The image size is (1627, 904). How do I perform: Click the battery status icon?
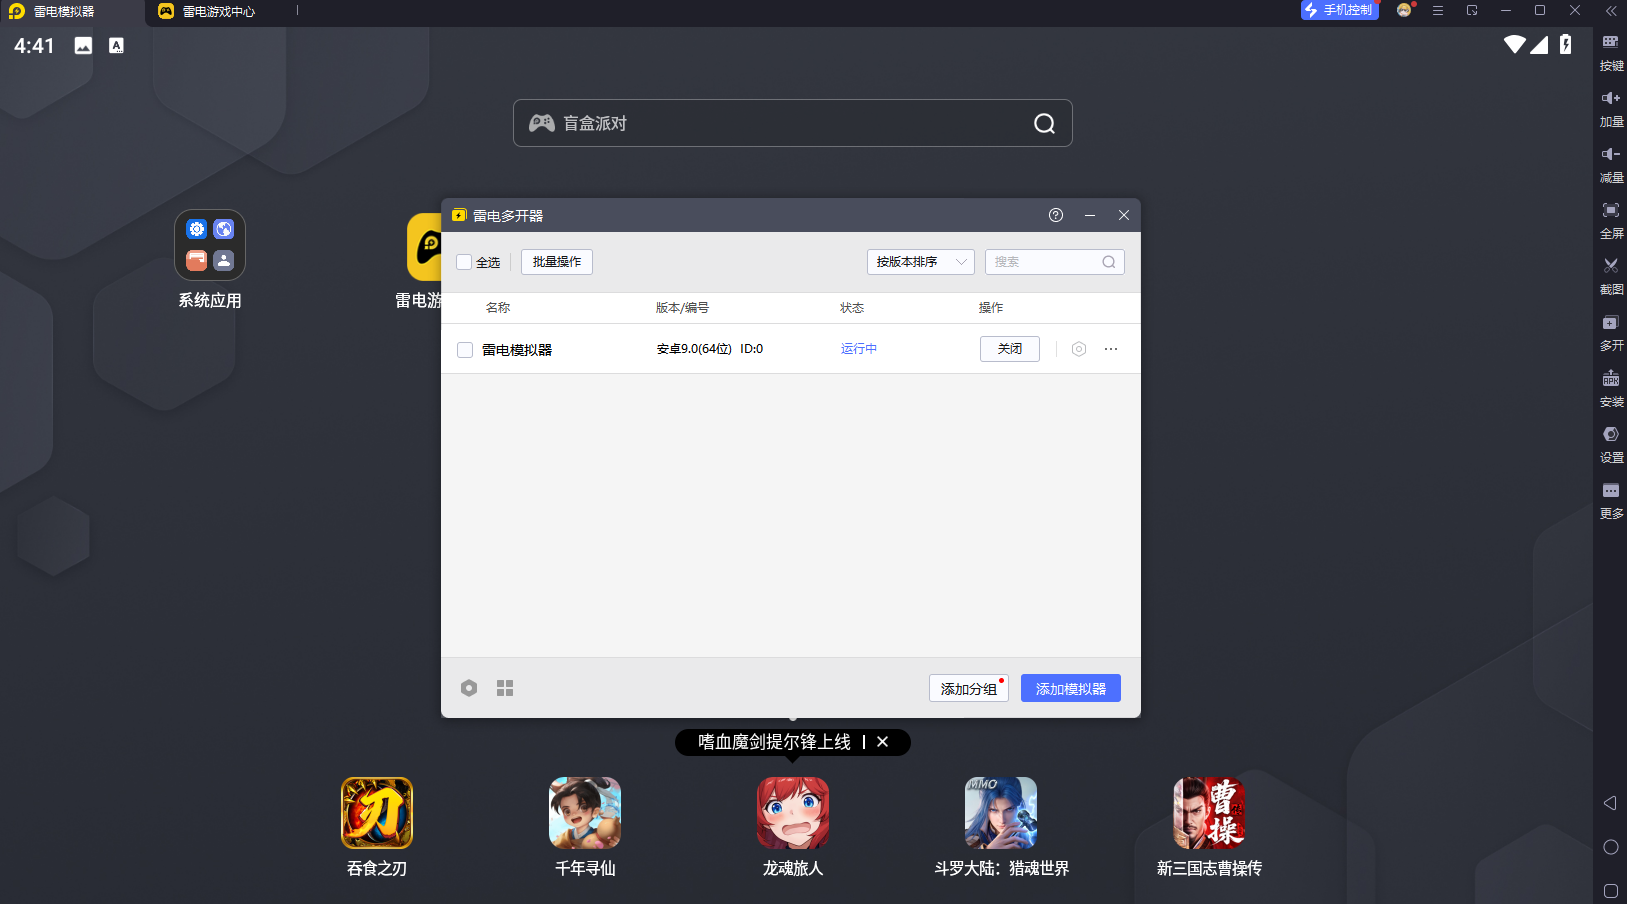click(x=1566, y=44)
